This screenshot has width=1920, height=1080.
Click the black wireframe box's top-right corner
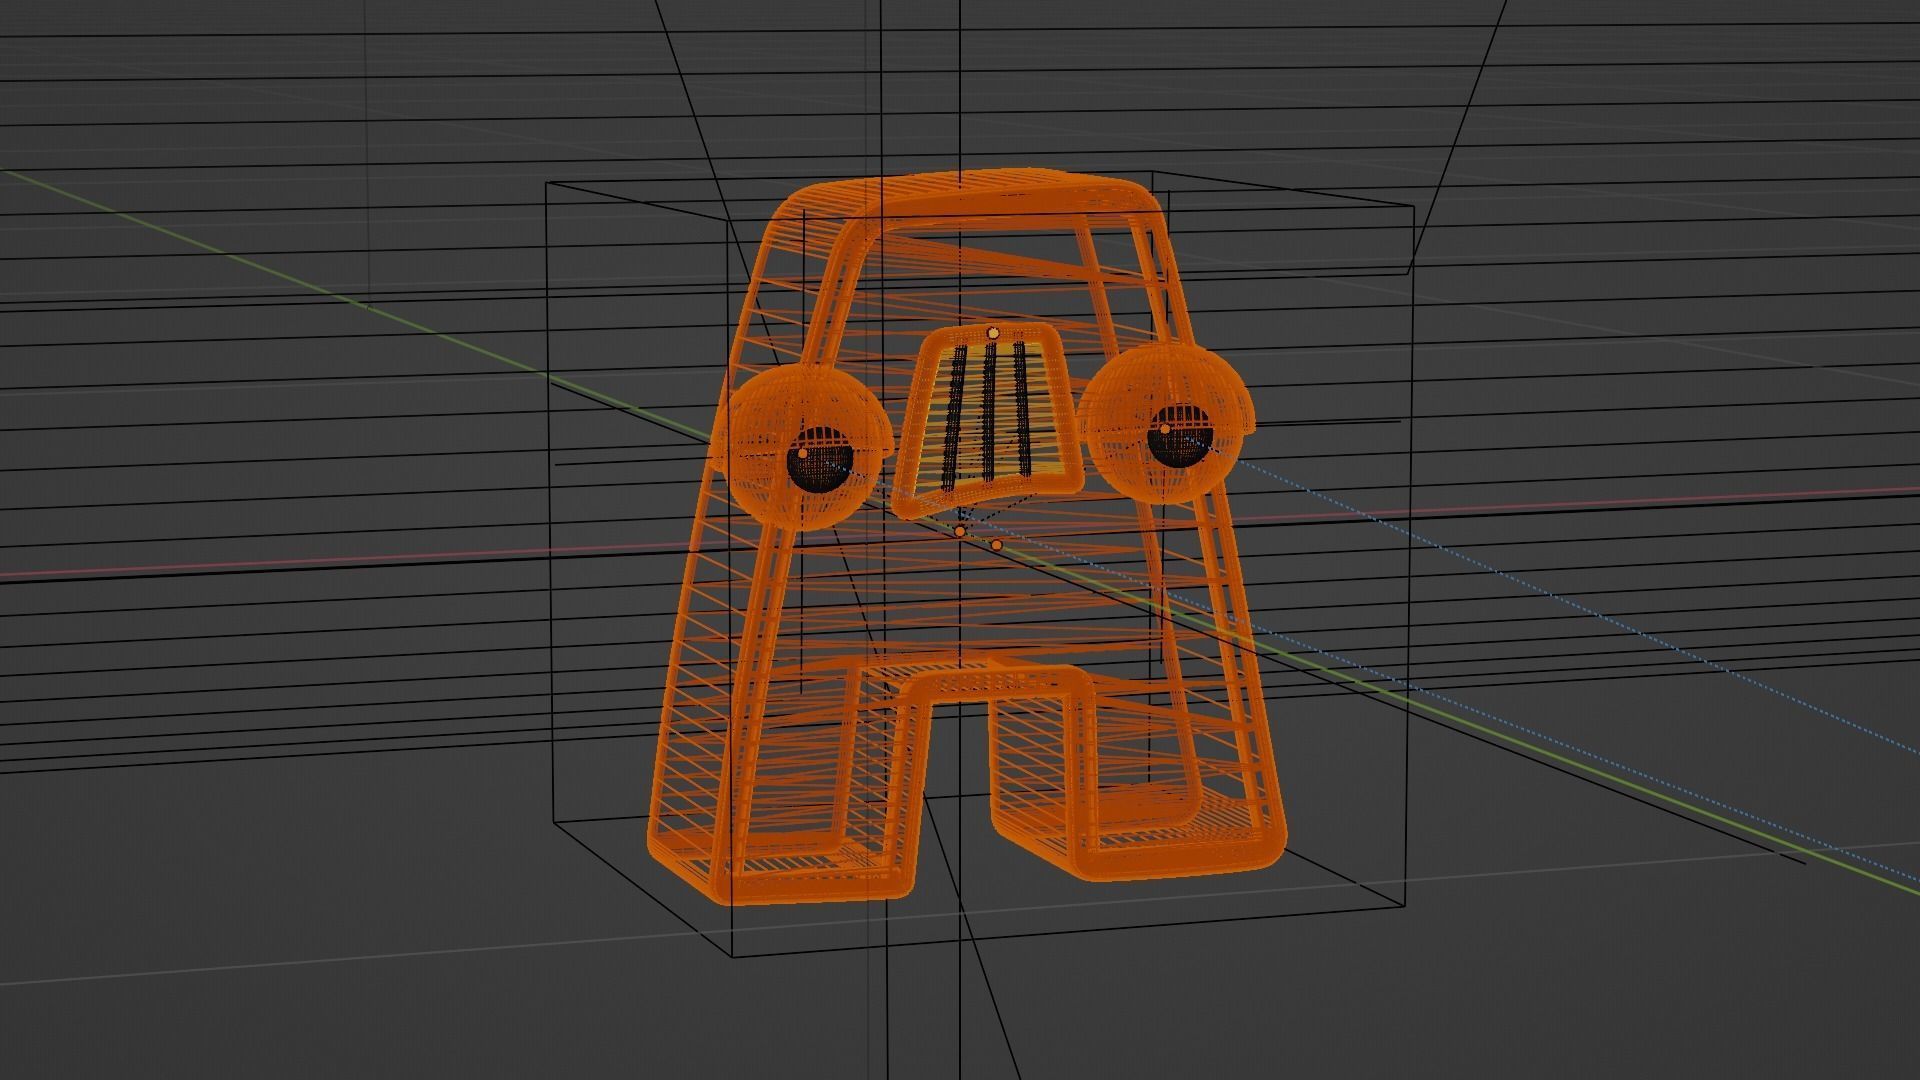[1412, 207]
